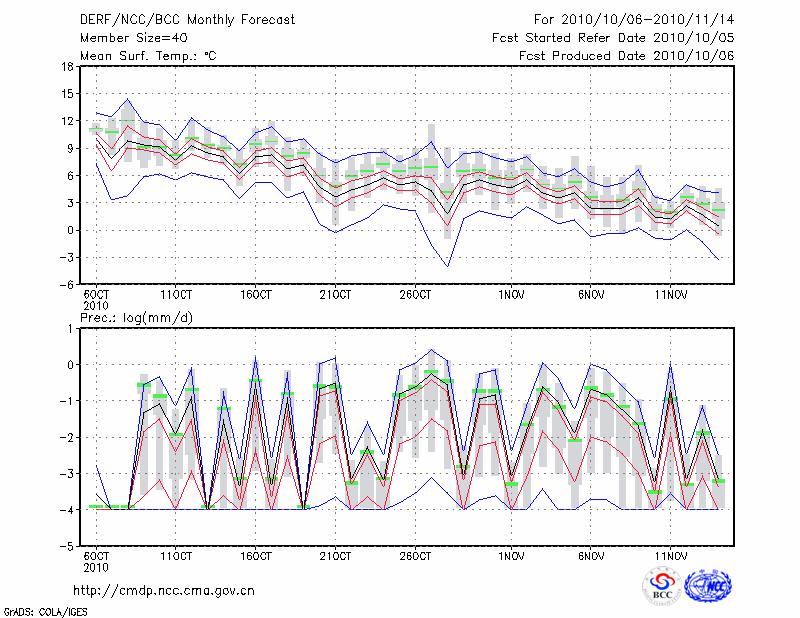Click the Mean Surf. Temp. label
Viewport: 800px width, 618px height.
pyautogui.click(x=148, y=56)
